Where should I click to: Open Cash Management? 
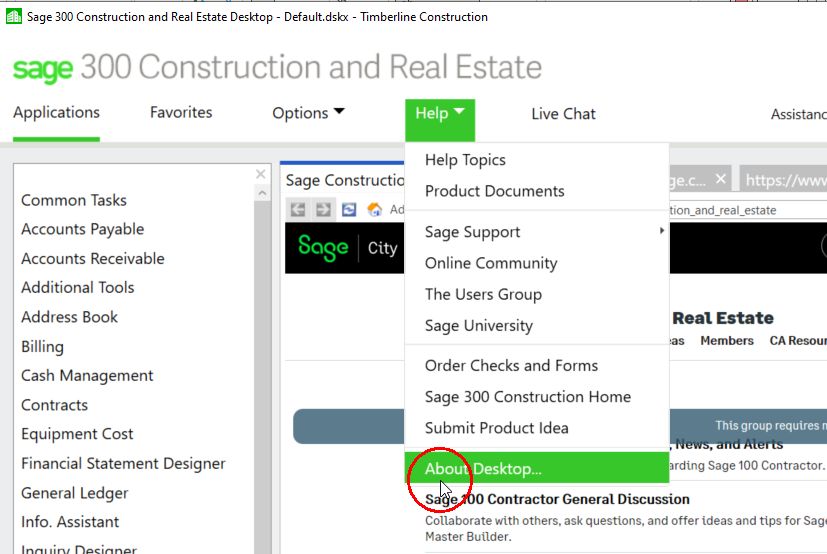click(87, 376)
